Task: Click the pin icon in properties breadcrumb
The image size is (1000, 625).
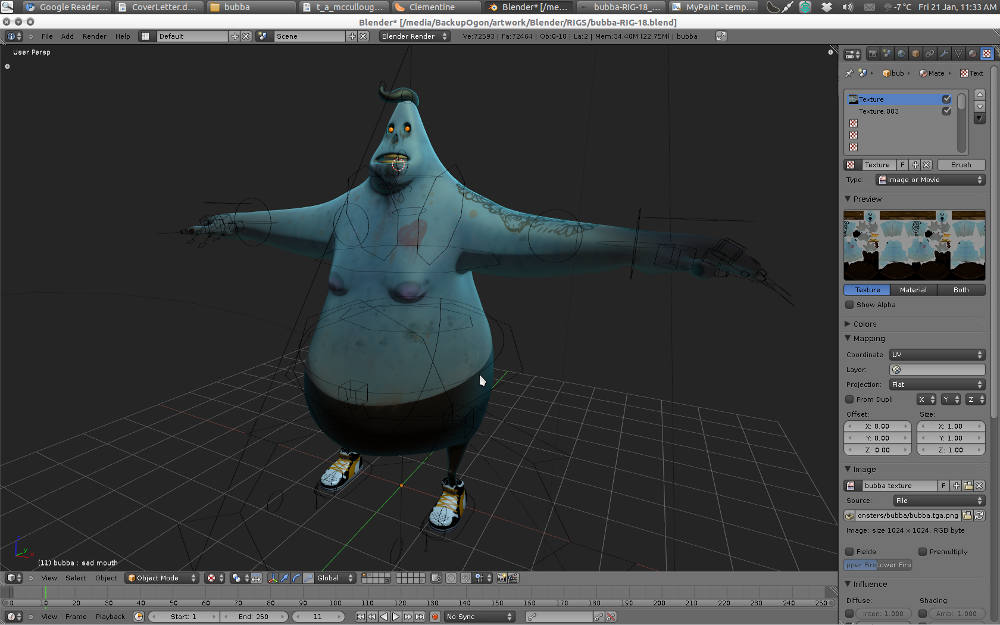Action: (x=849, y=73)
